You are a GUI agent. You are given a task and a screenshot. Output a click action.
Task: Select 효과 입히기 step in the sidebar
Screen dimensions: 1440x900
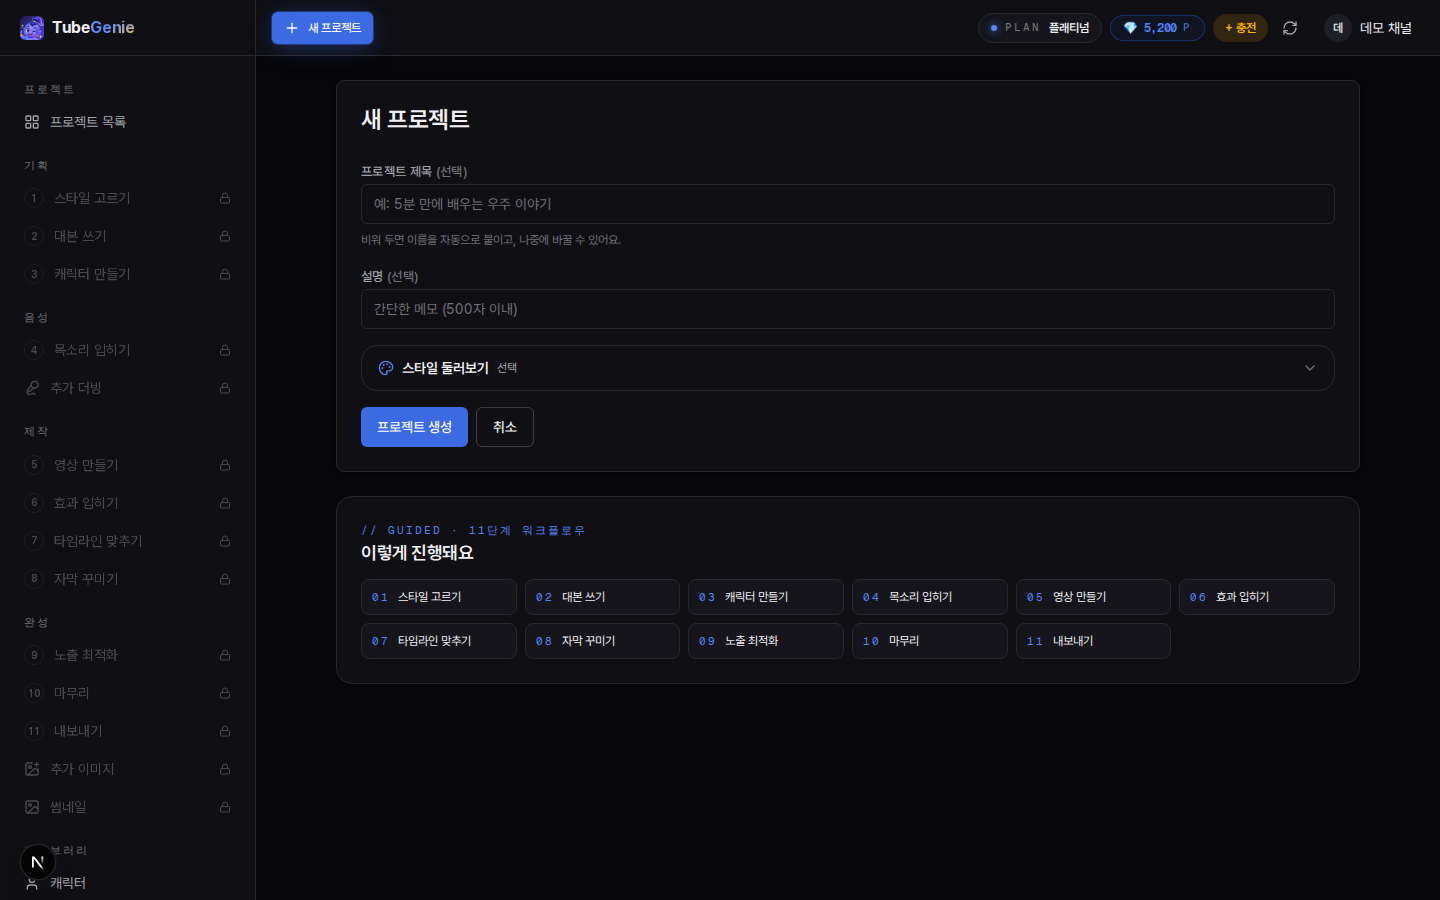pyautogui.click(x=128, y=503)
